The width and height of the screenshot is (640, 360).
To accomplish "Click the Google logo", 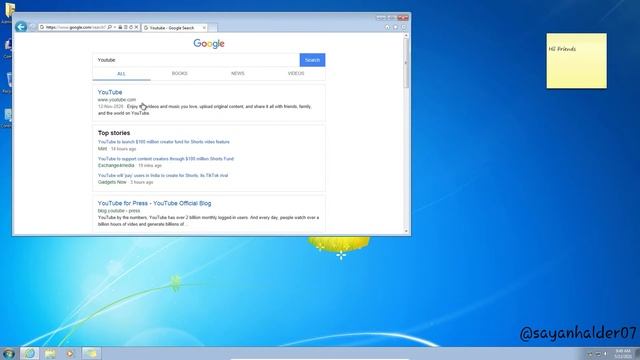I will click(x=209, y=44).
